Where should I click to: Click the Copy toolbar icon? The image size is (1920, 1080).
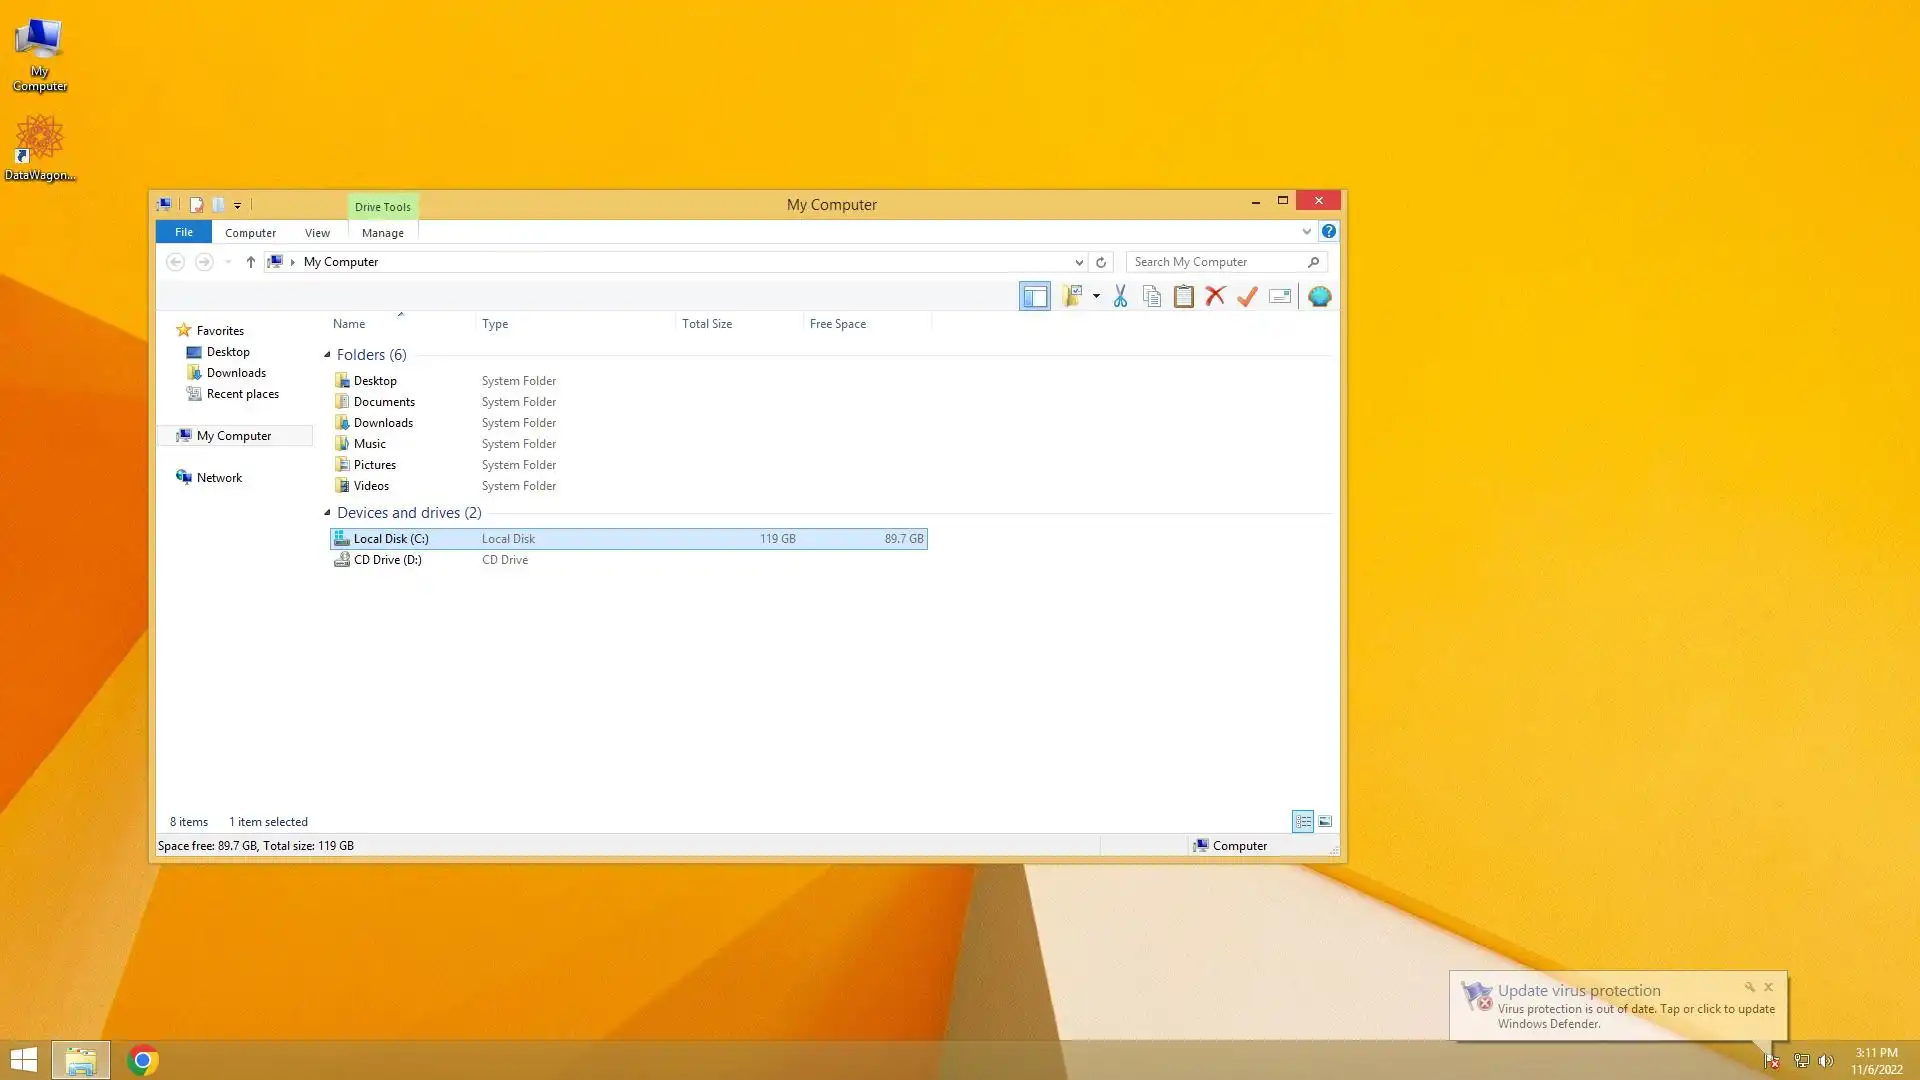point(1152,296)
